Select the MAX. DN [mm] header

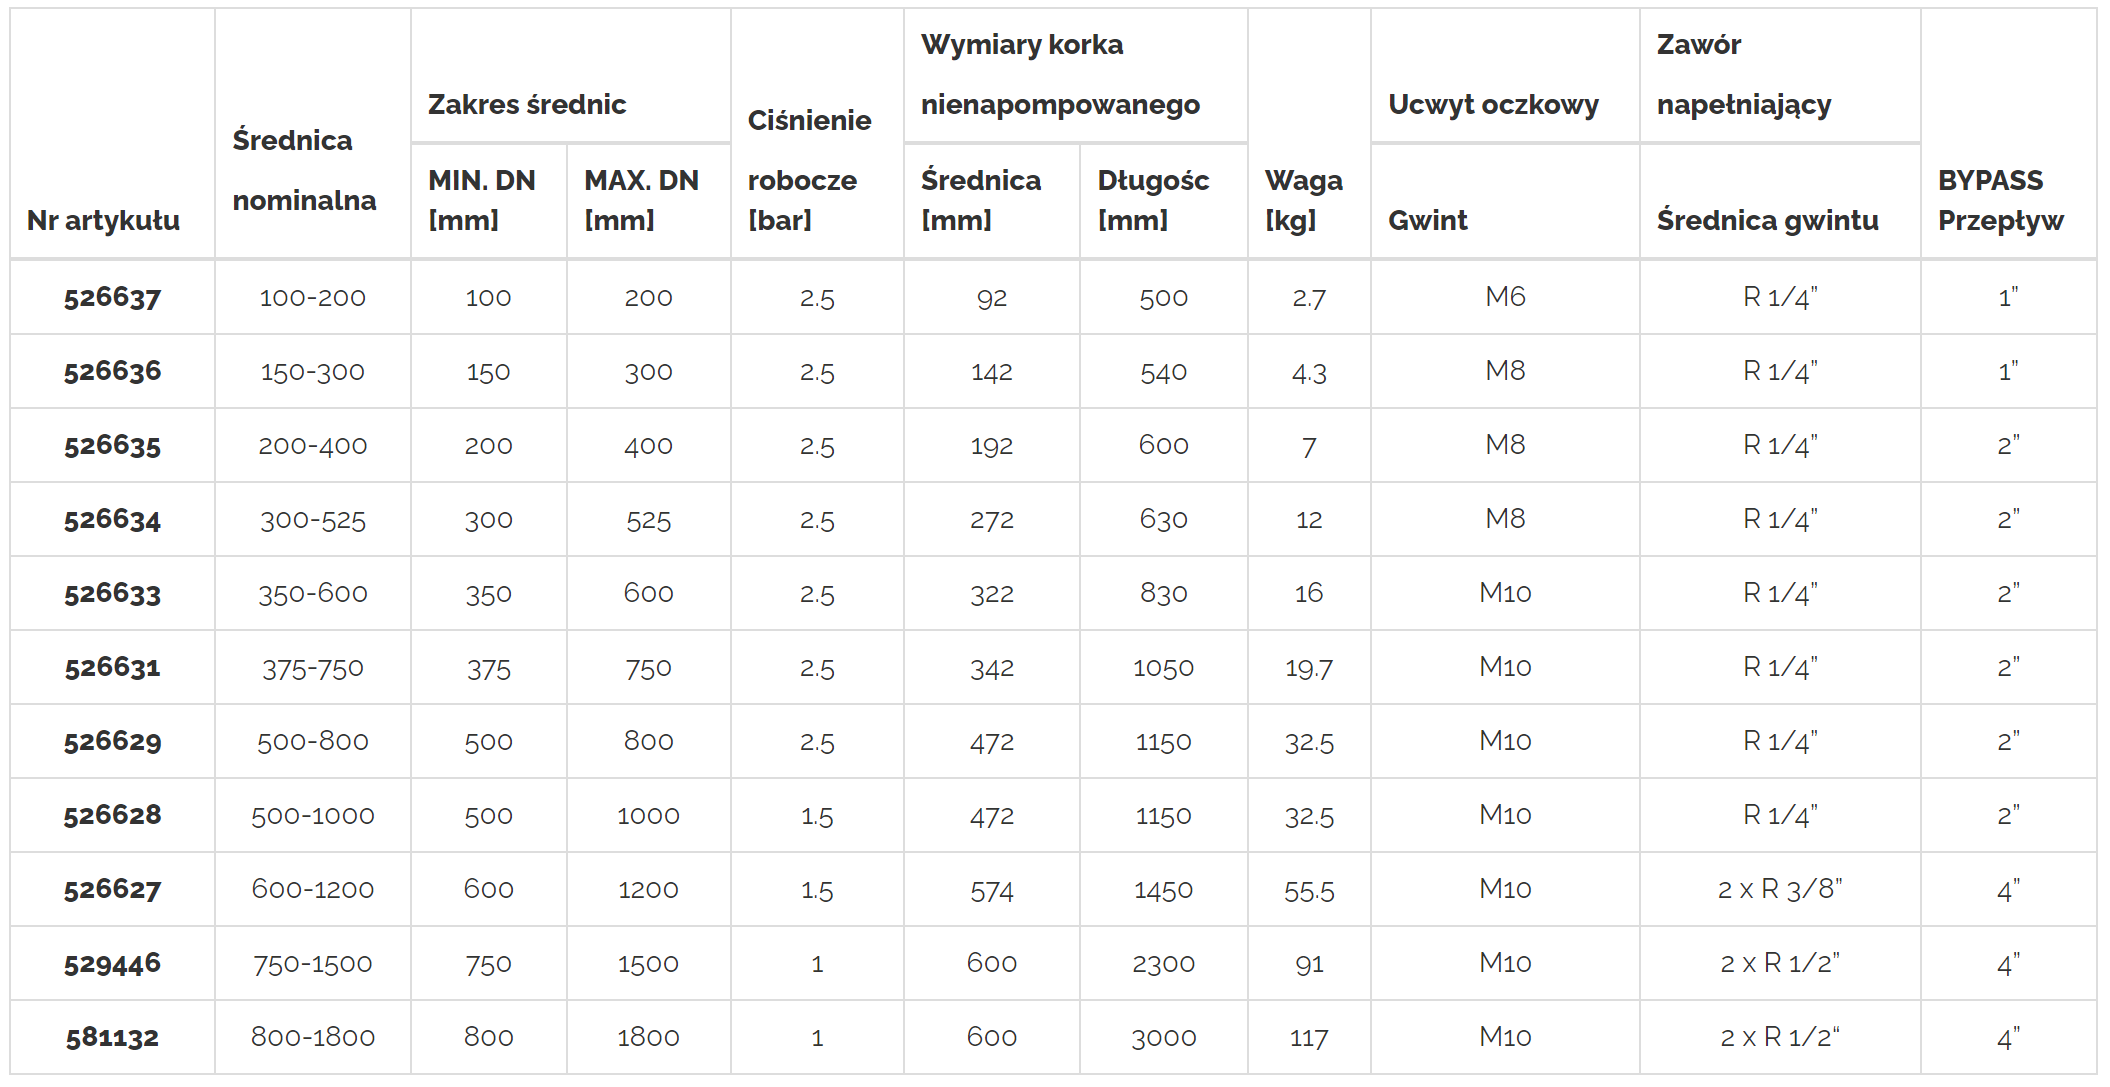tap(641, 200)
